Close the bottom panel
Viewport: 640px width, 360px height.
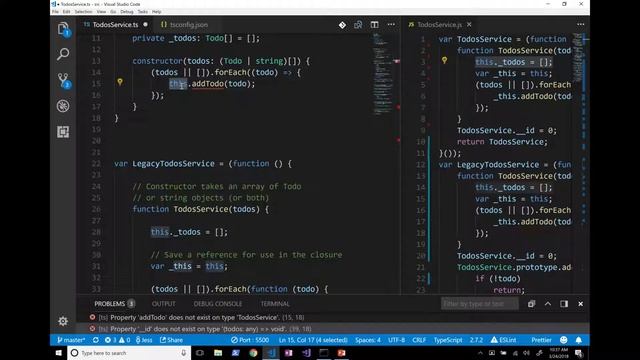[x=580, y=304]
